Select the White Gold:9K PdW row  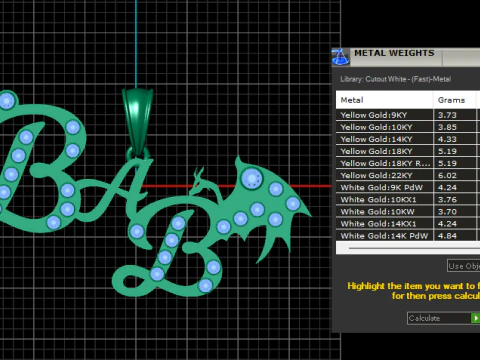click(408, 187)
